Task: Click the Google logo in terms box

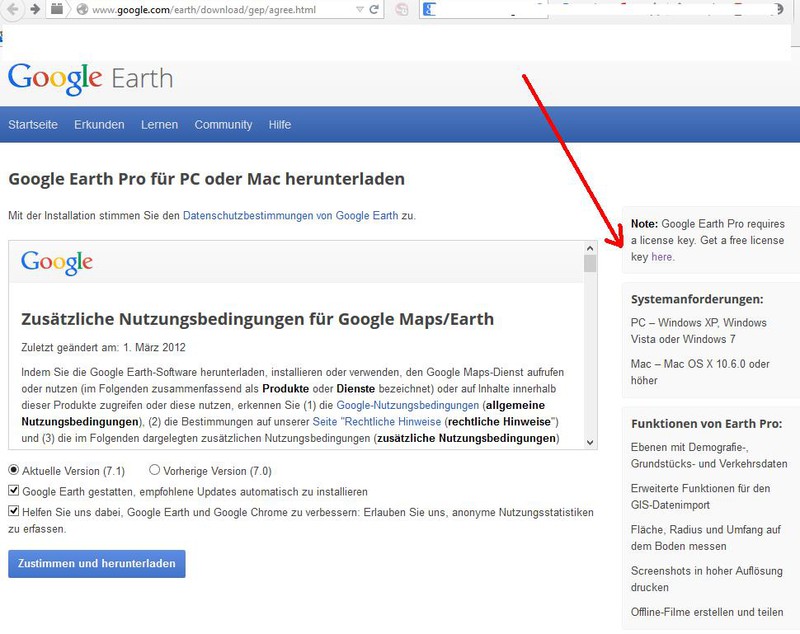Action: [57, 262]
